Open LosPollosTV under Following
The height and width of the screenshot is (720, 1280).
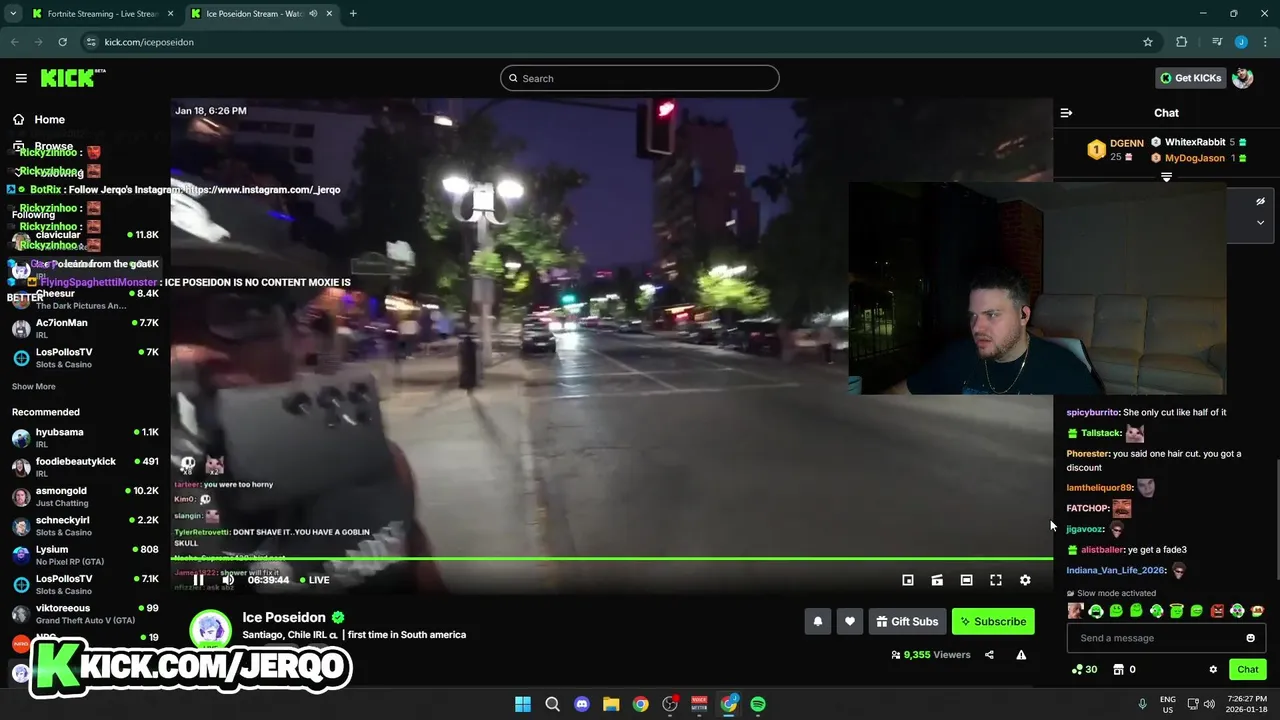tap(85, 358)
